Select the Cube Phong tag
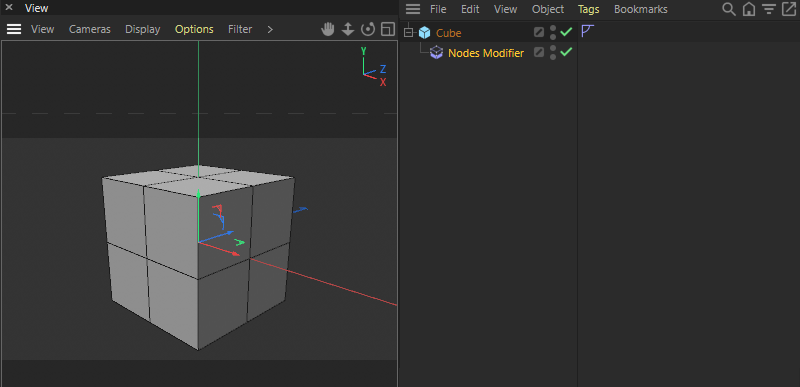This screenshot has width=800, height=387. point(588,32)
